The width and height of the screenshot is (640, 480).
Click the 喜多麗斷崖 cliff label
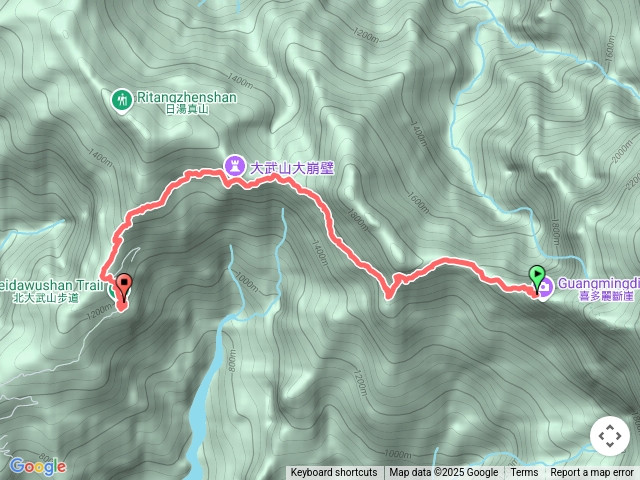(x=607, y=296)
